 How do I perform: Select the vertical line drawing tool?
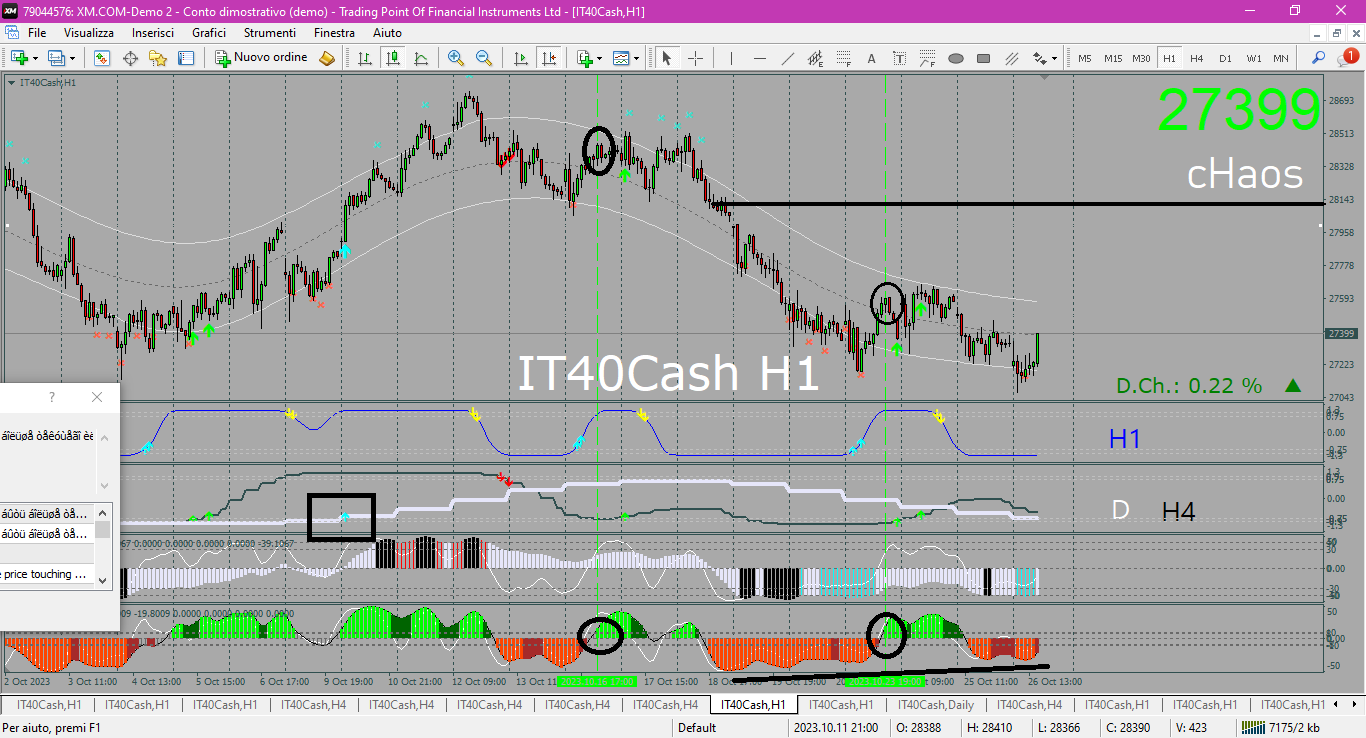point(732,58)
